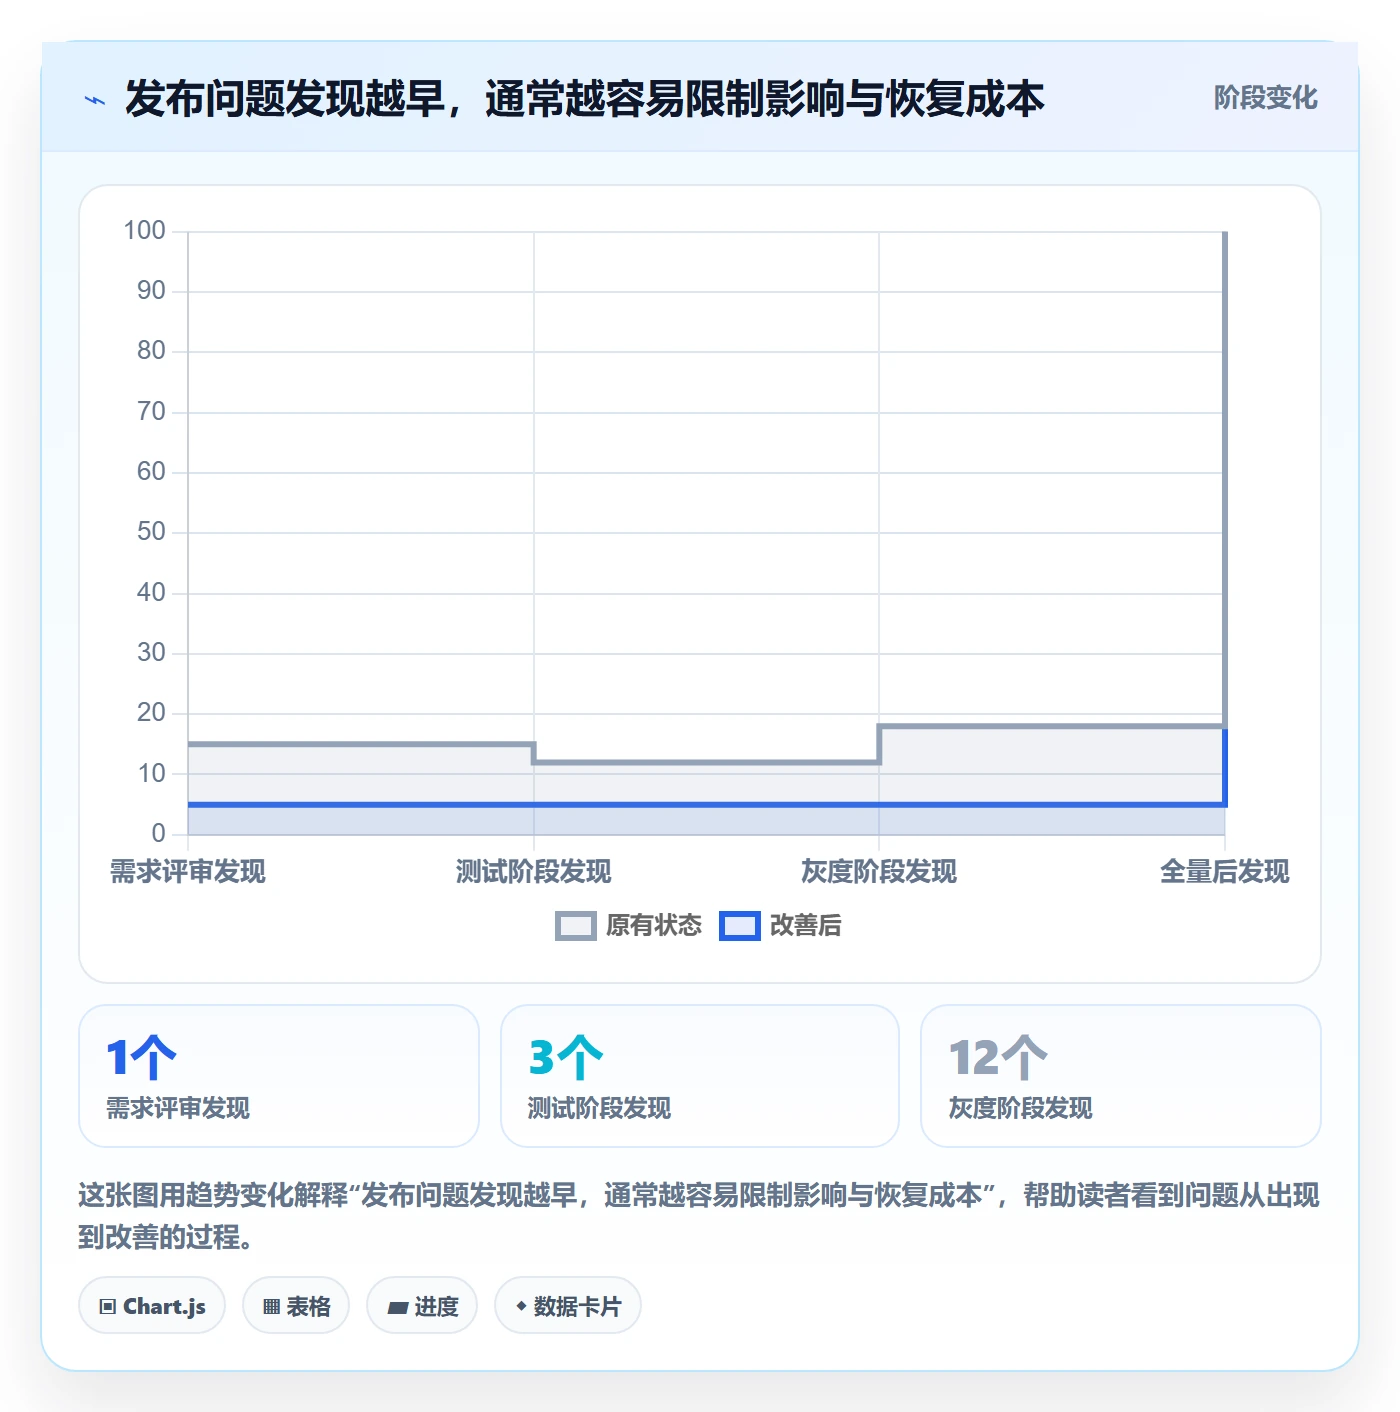Select the 进度 tag chip
The width and height of the screenshot is (1400, 1412).
click(x=422, y=1306)
